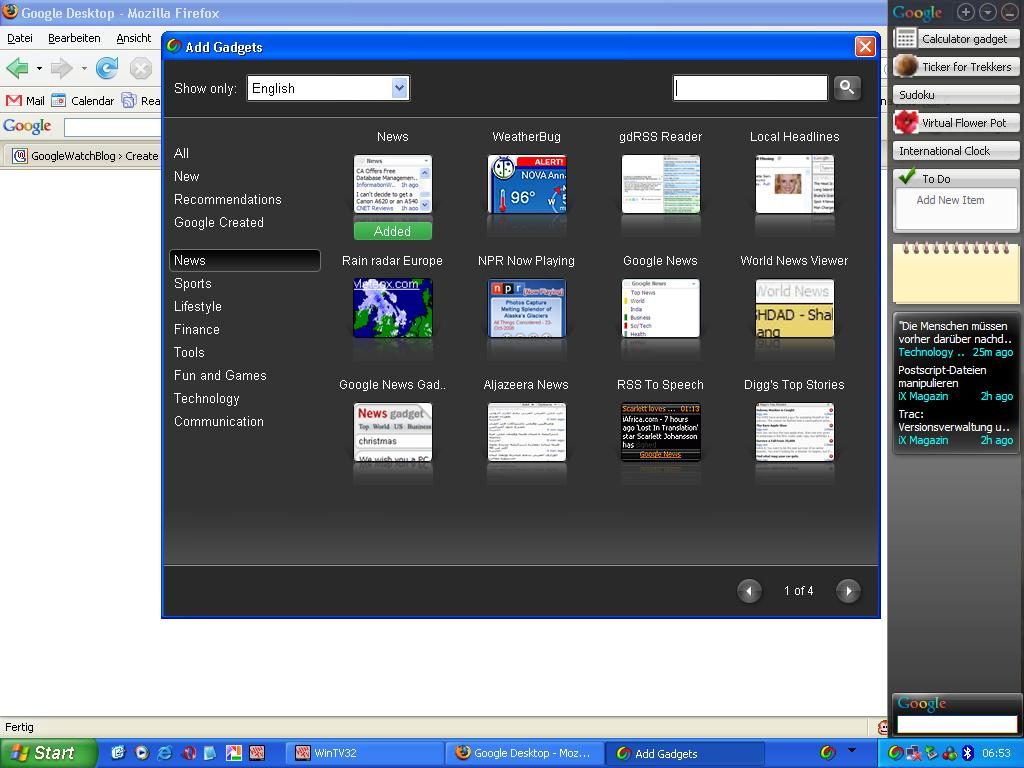Go to next page of gadgets

click(848, 591)
